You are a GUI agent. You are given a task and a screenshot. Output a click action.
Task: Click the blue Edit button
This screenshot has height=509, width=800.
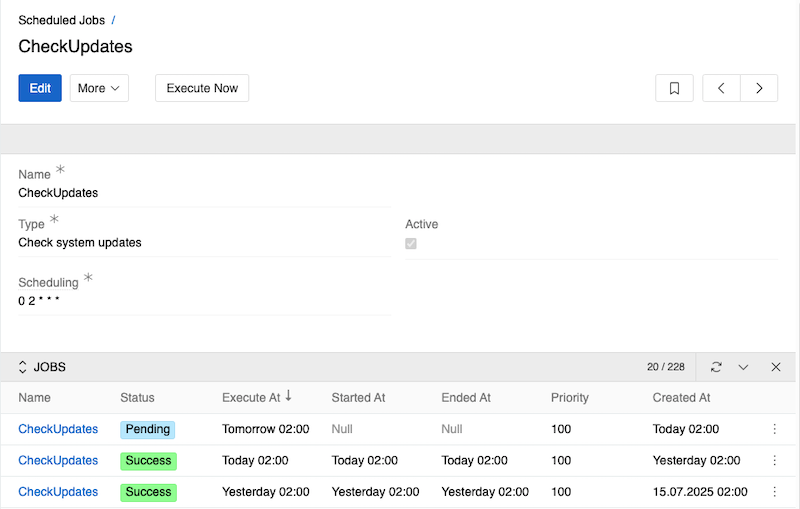(x=40, y=88)
